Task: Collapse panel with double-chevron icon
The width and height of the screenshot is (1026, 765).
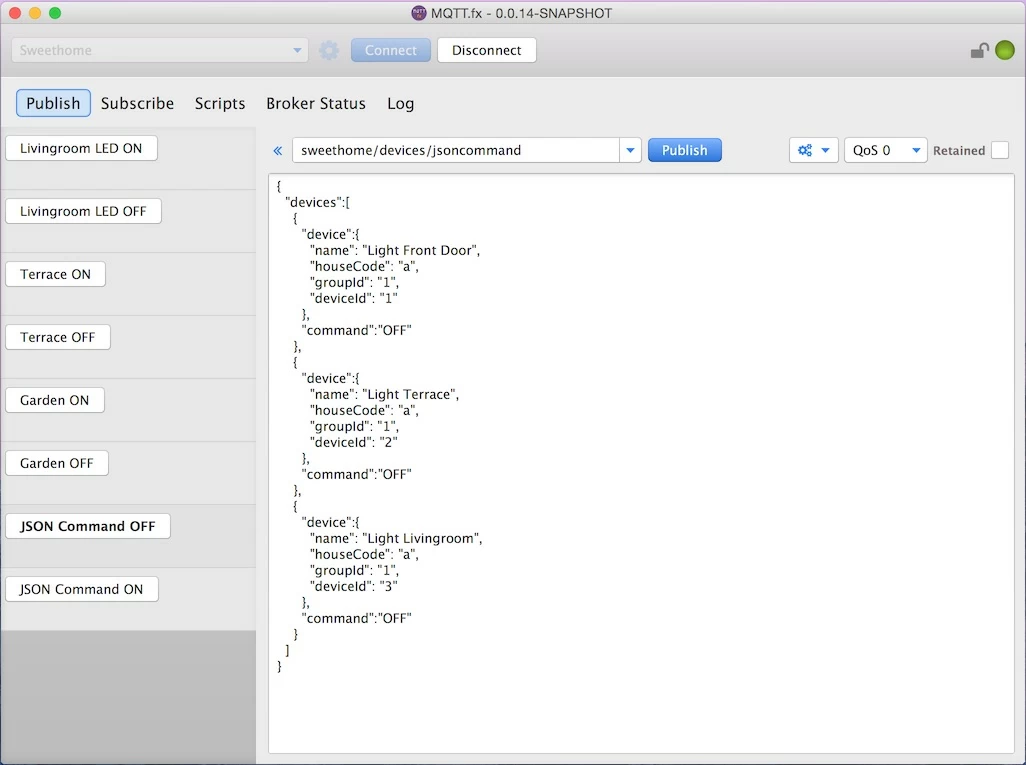Action: click(277, 151)
